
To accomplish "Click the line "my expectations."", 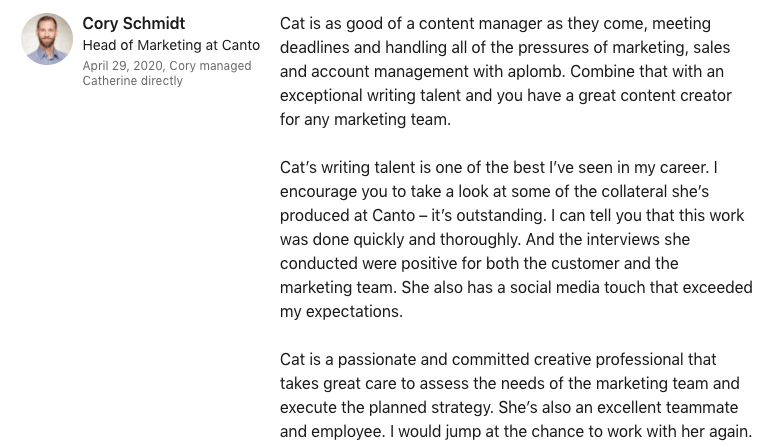I will point(339,312).
